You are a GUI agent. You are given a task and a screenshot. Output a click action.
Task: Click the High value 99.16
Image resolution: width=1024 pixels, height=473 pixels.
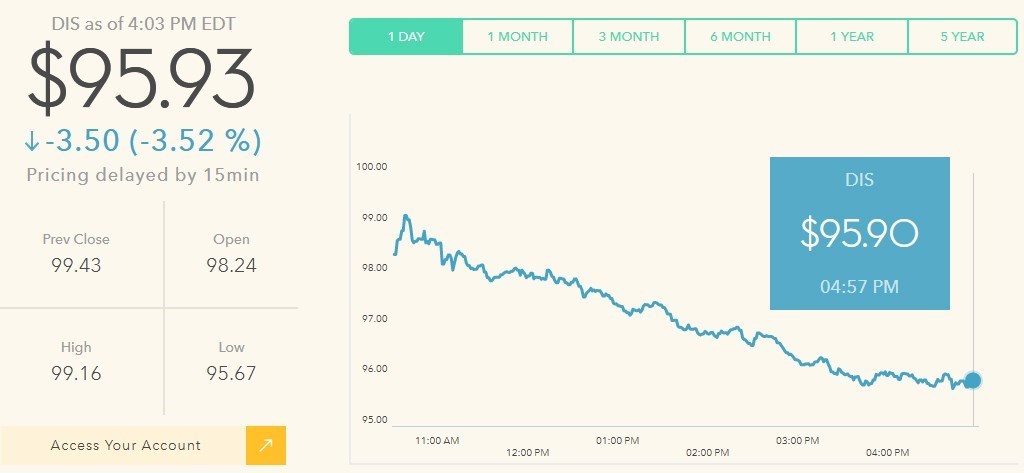[x=76, y=373]
